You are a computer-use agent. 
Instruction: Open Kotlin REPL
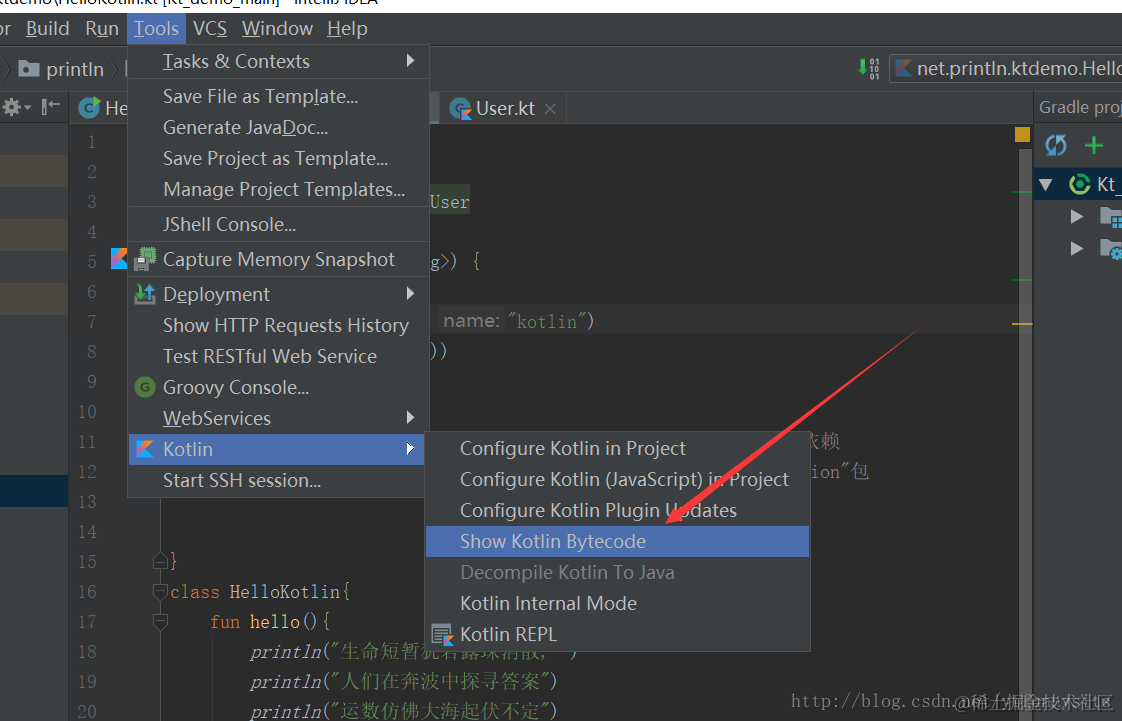tap(618, 634)
